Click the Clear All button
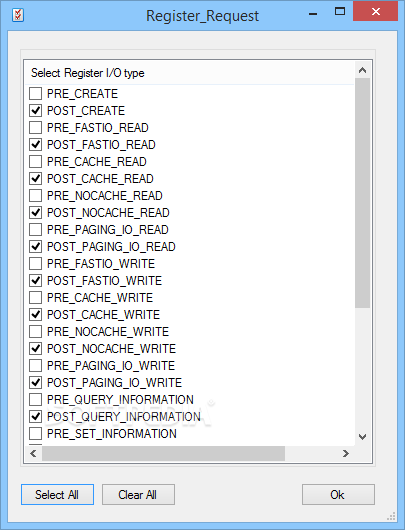Viewport: 405px width, 530px height. tap(138, 495)
